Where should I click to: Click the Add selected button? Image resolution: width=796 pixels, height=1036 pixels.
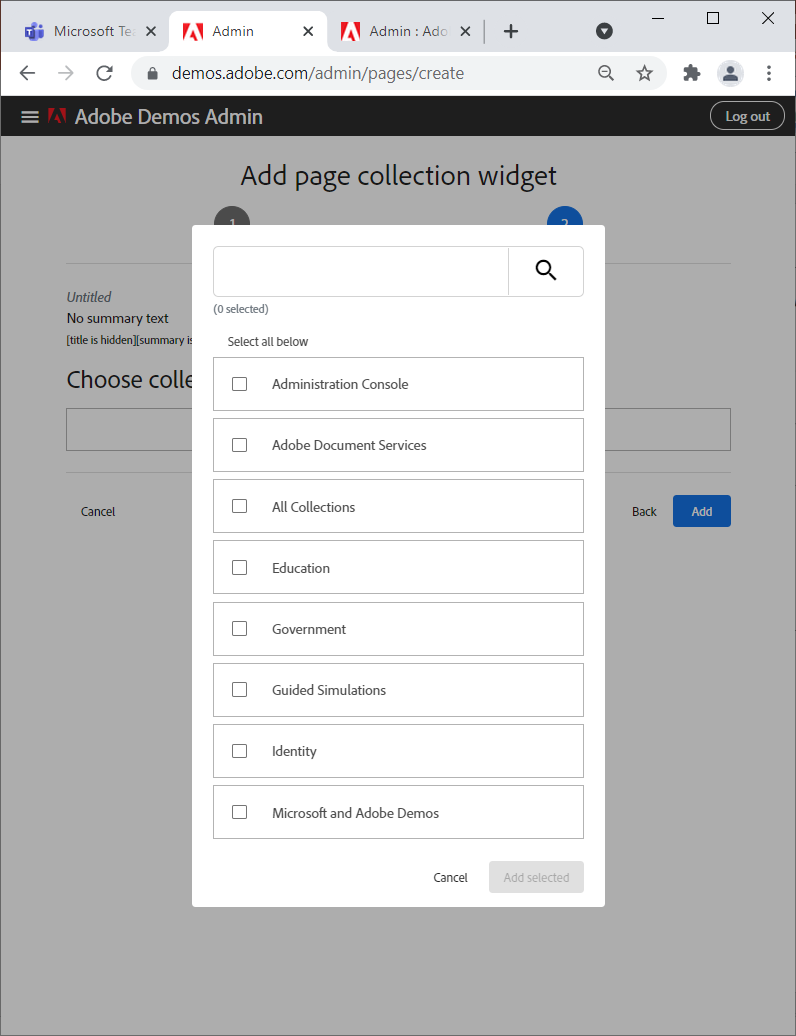point(536,877)
